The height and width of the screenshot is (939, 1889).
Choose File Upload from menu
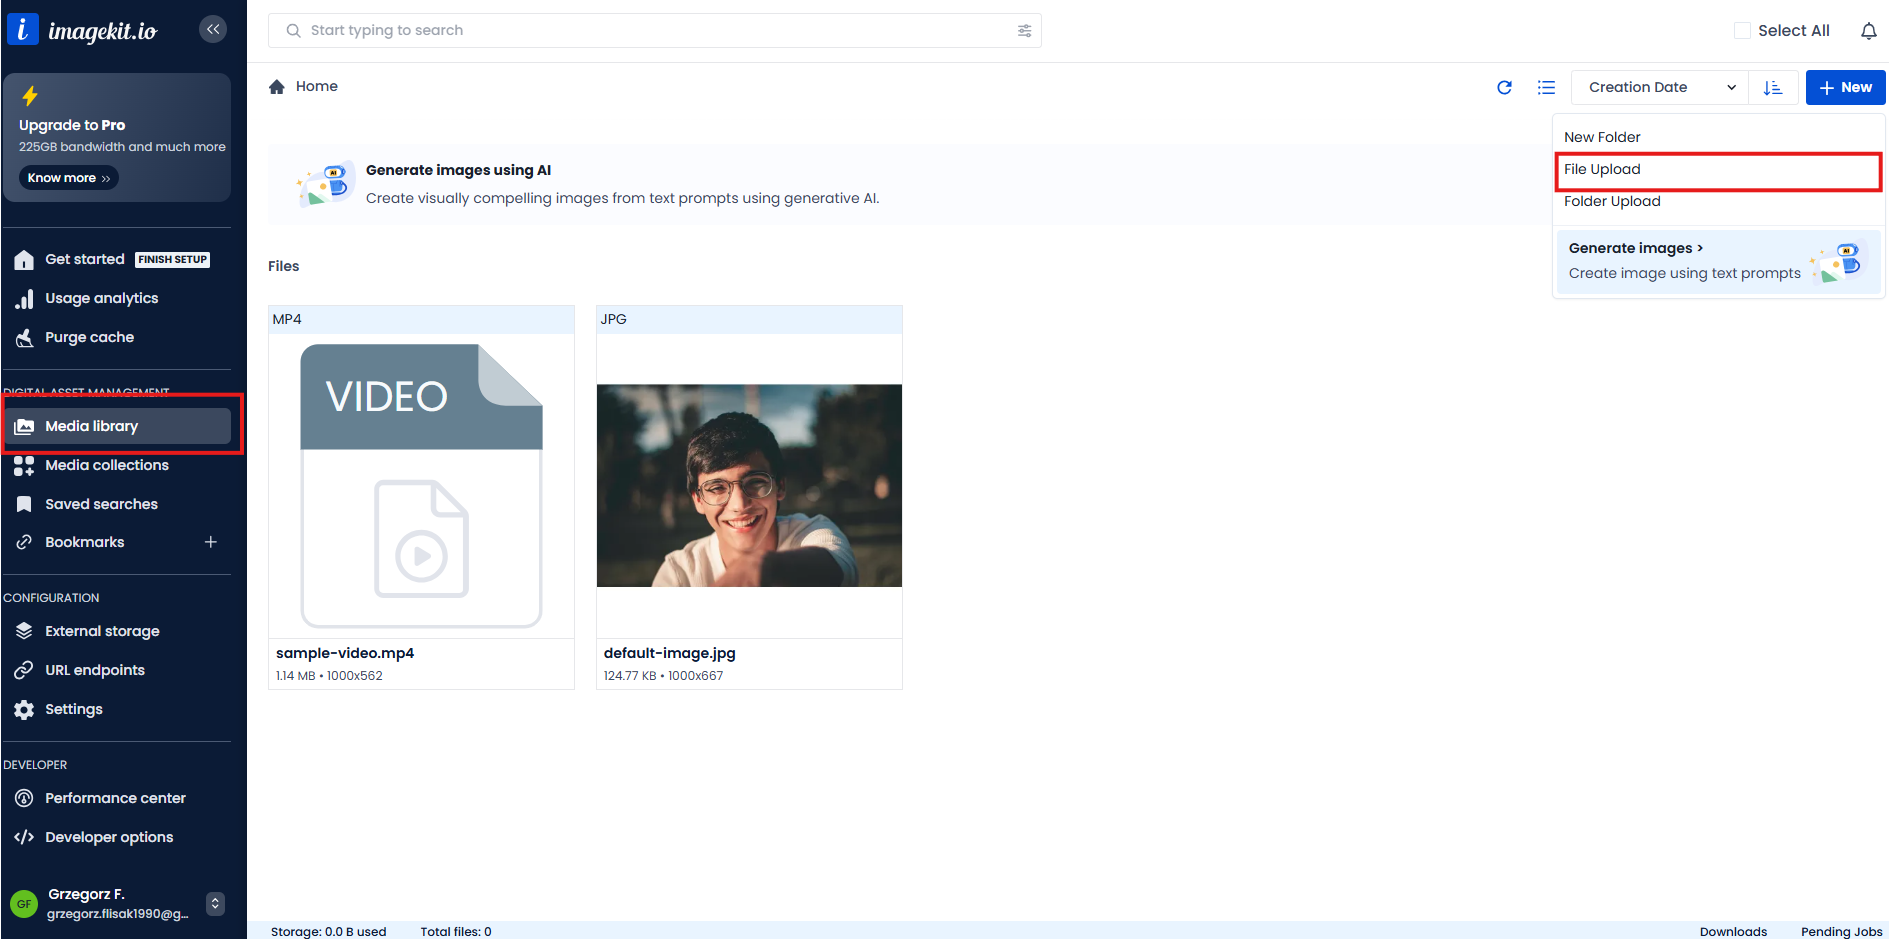(x=1602, y=169)
